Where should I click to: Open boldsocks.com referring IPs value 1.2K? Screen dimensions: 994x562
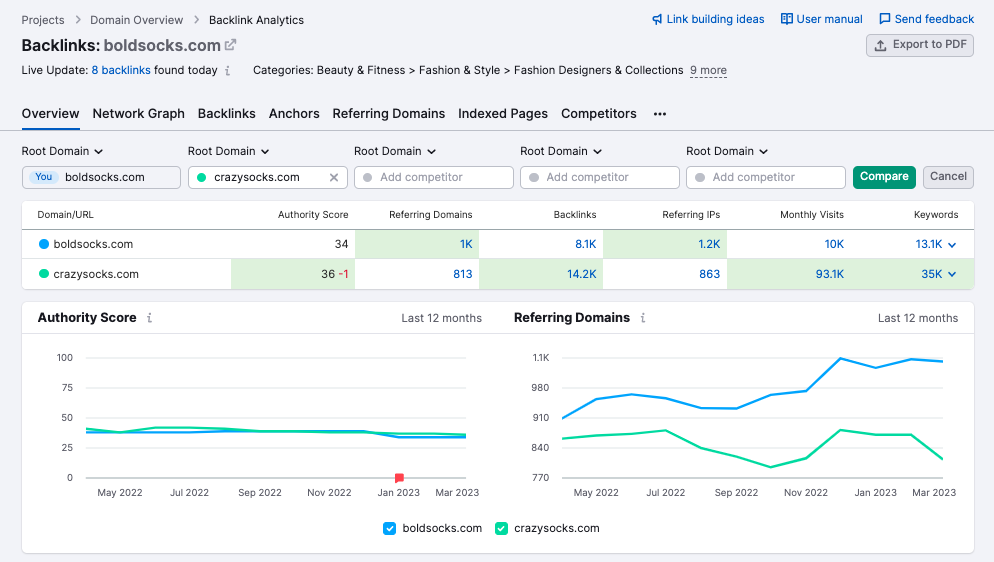pyautogui.click(x=709, y=244)
